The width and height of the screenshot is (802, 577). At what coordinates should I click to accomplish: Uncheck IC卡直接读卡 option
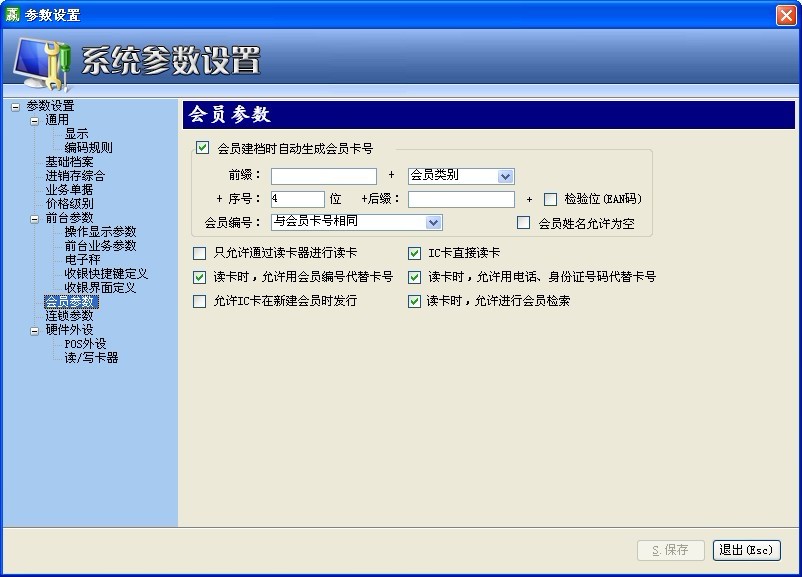(x=414, y=253)
